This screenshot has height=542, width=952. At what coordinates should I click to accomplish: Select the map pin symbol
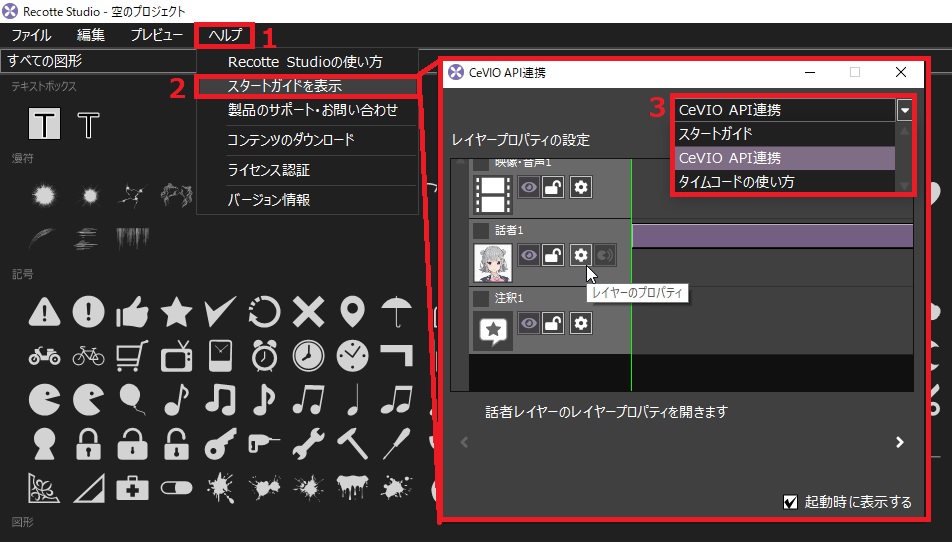pyautogui.click(x=352, y=312)
